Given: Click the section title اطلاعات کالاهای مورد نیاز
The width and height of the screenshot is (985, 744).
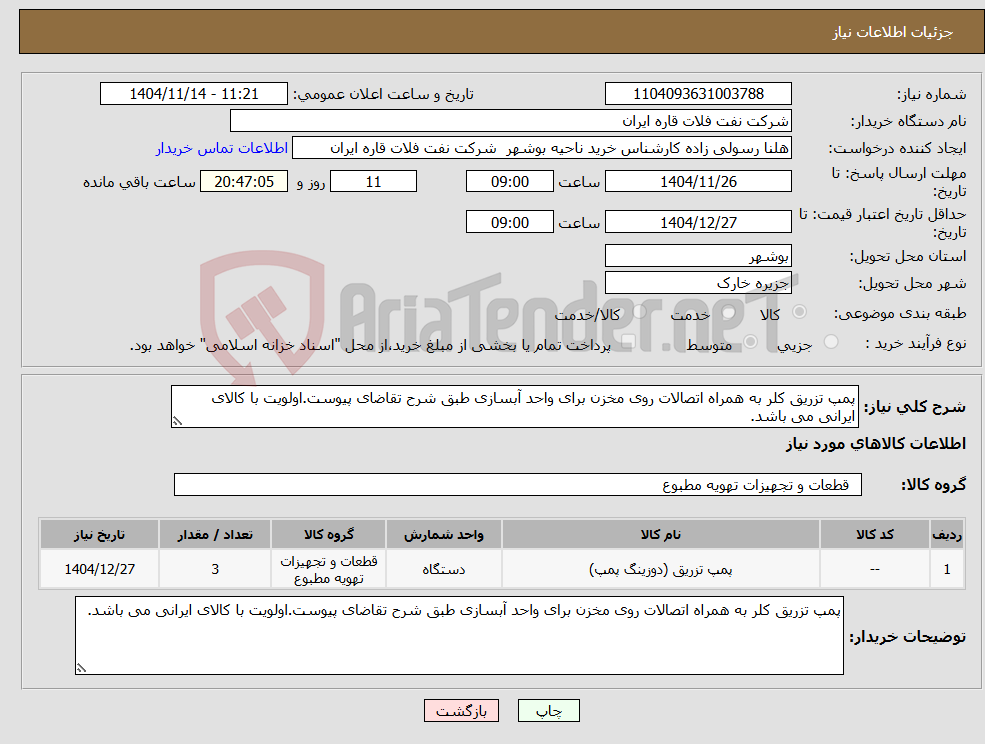Looking at the screenshot, I should (876, 444).
